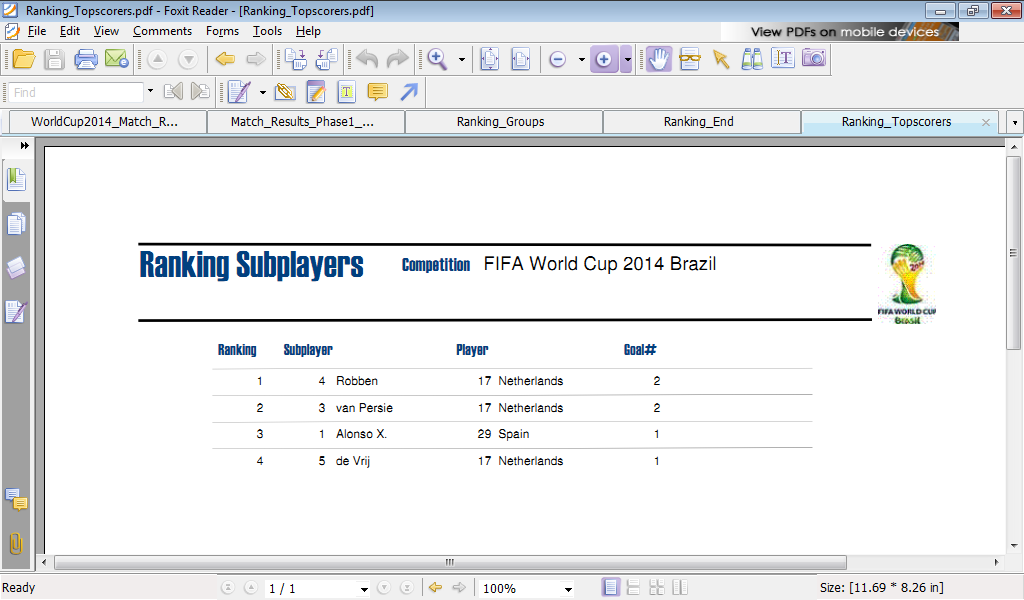1024x600 pixels.
Task: Open the Search binoculars tool
Action: tap(751, 59)
